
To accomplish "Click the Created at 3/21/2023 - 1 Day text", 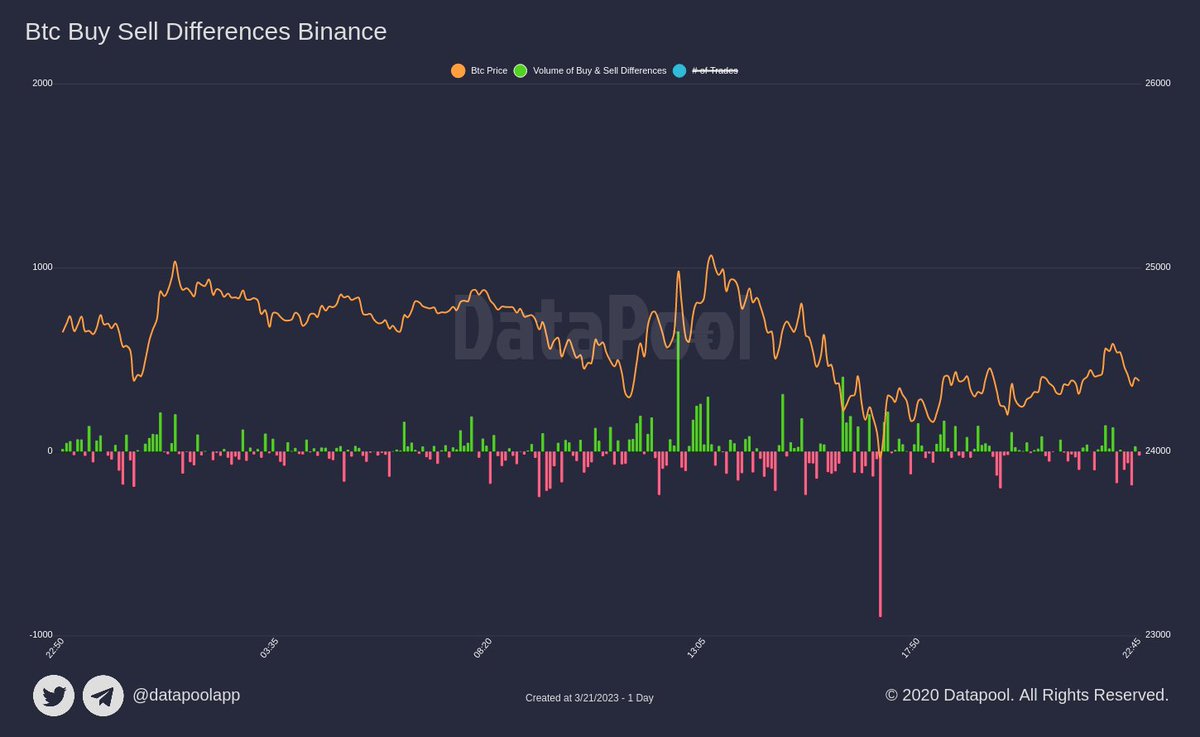I will [589, 698].
